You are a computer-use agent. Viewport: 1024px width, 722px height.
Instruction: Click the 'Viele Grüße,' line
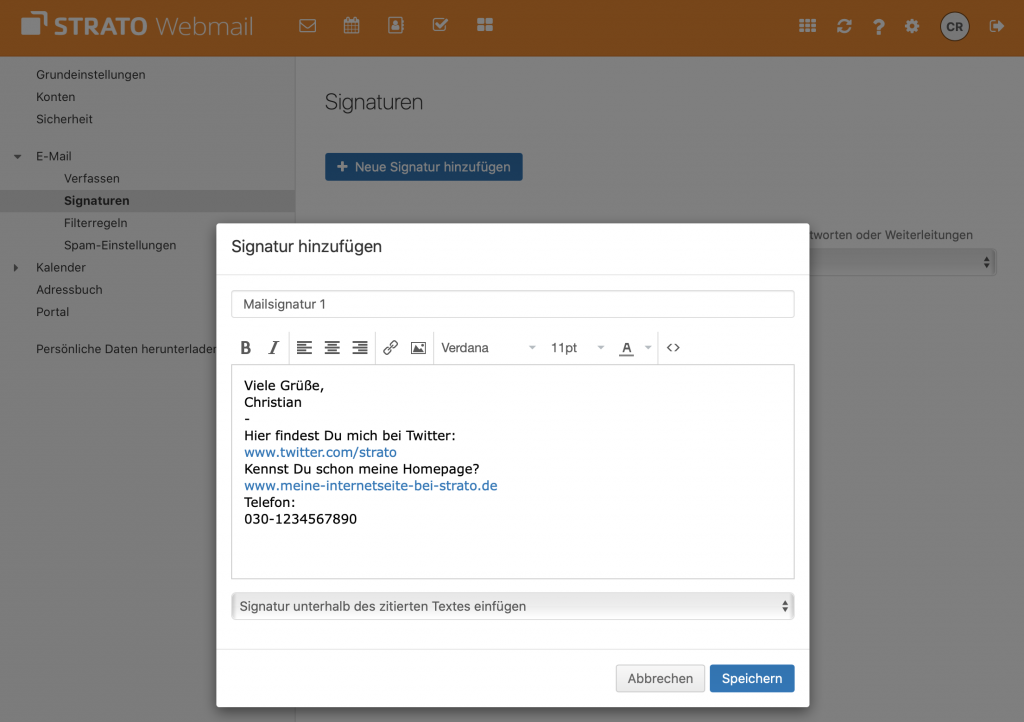[284, 386]
